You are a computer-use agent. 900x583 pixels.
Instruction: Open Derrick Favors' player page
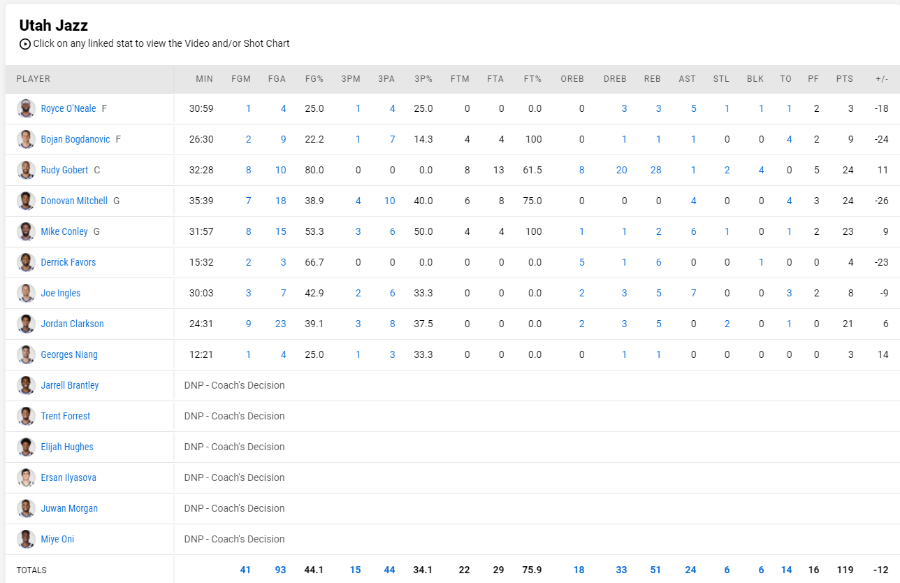coord(68,262)
